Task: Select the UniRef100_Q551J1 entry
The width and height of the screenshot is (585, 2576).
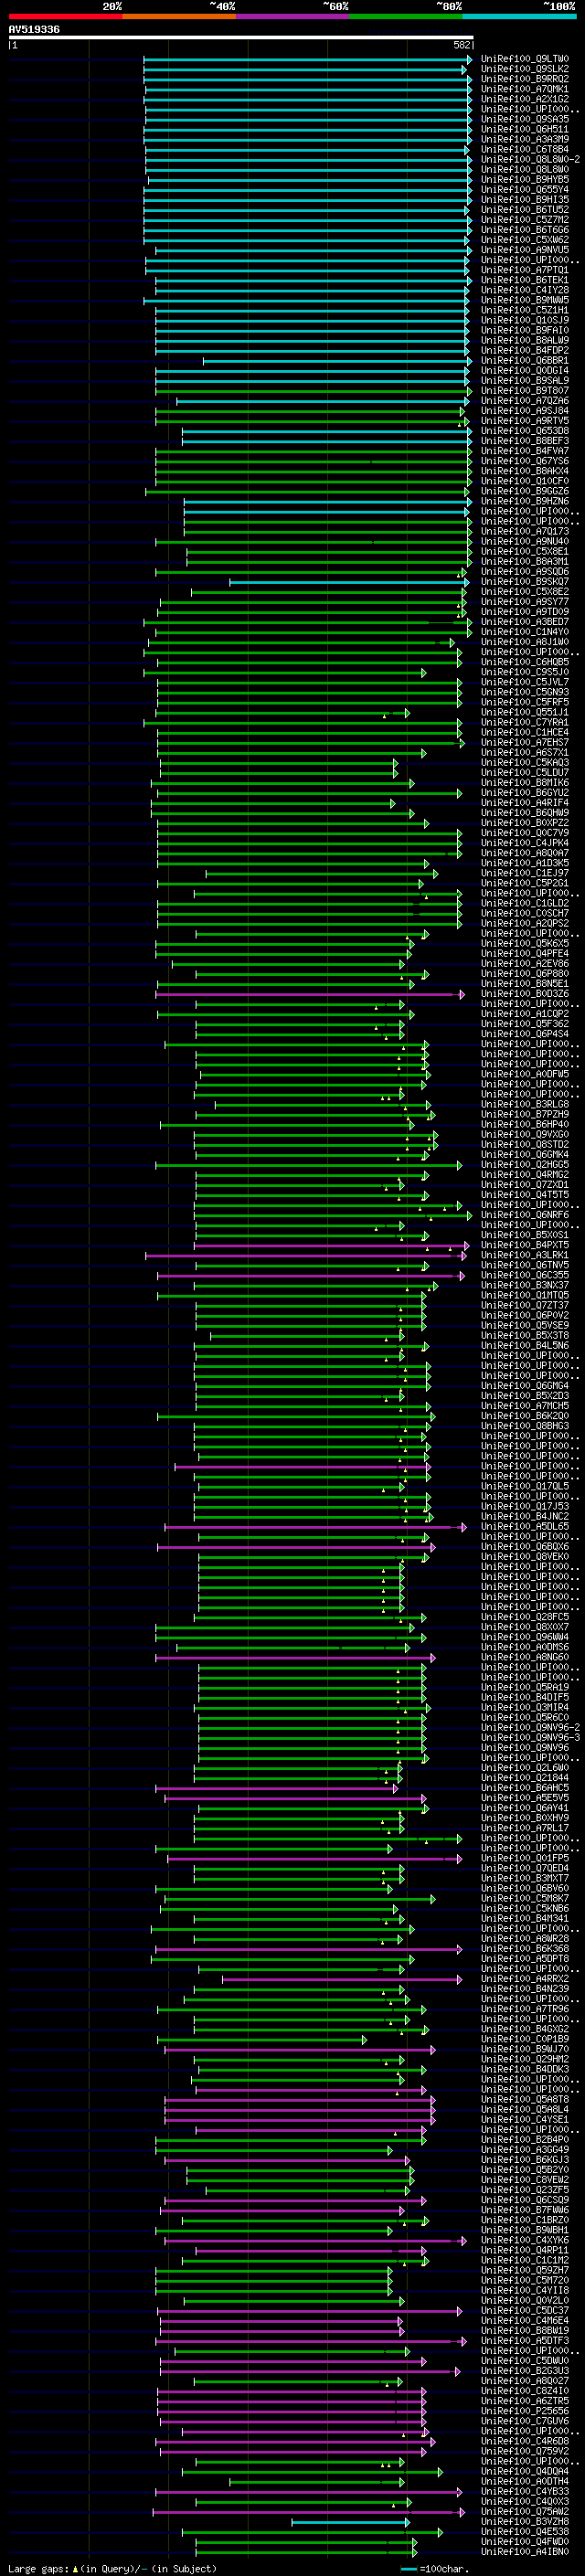Action: 524,713
